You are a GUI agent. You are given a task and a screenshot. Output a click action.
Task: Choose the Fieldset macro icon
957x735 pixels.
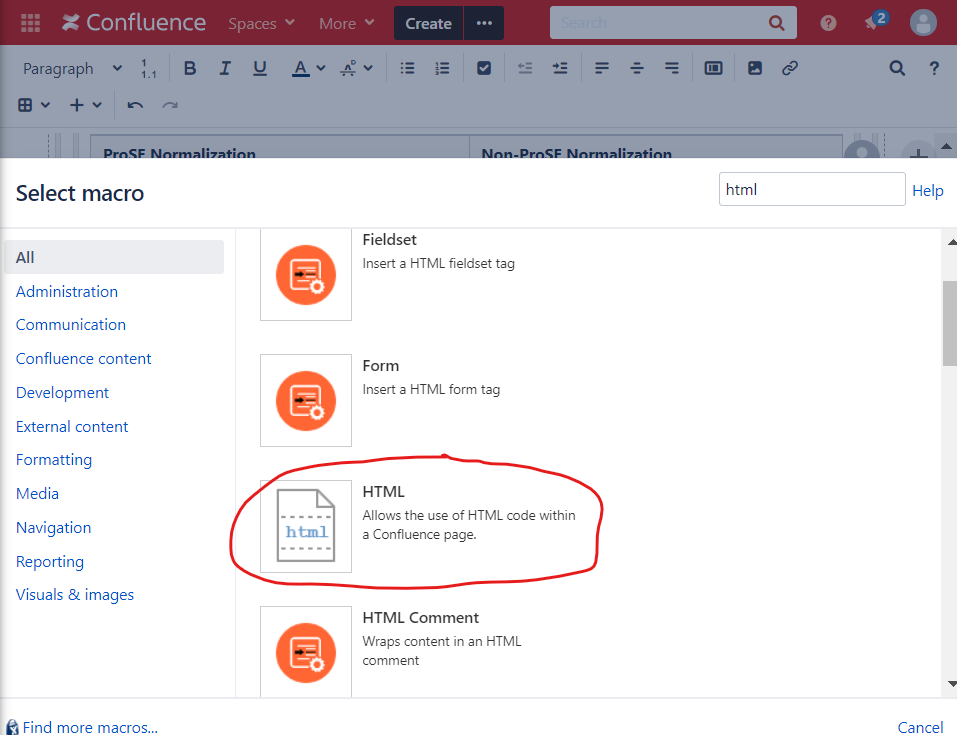[x=306, y=275]
